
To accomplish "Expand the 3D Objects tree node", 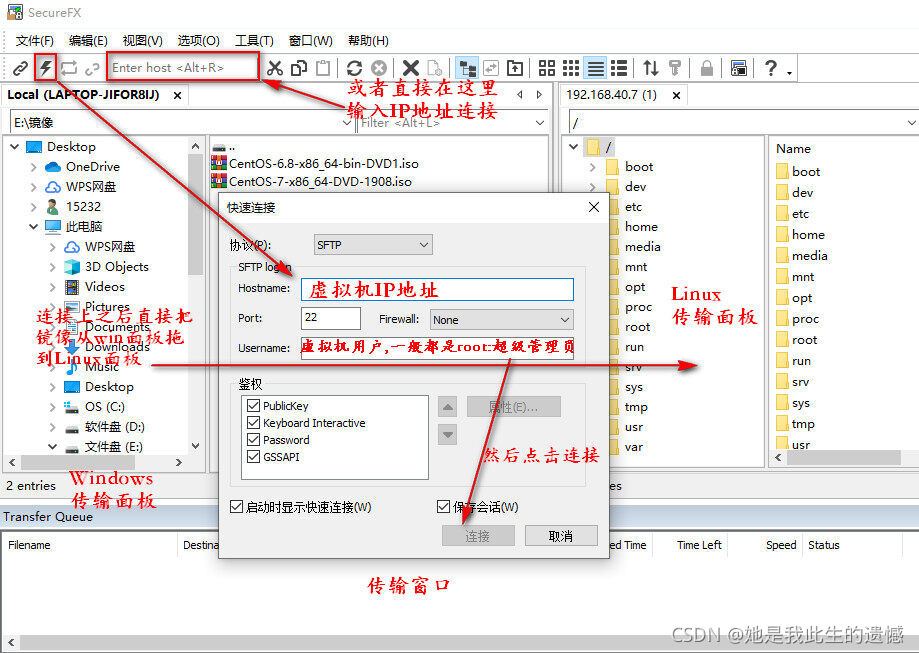I will click(x=52, y=267).
